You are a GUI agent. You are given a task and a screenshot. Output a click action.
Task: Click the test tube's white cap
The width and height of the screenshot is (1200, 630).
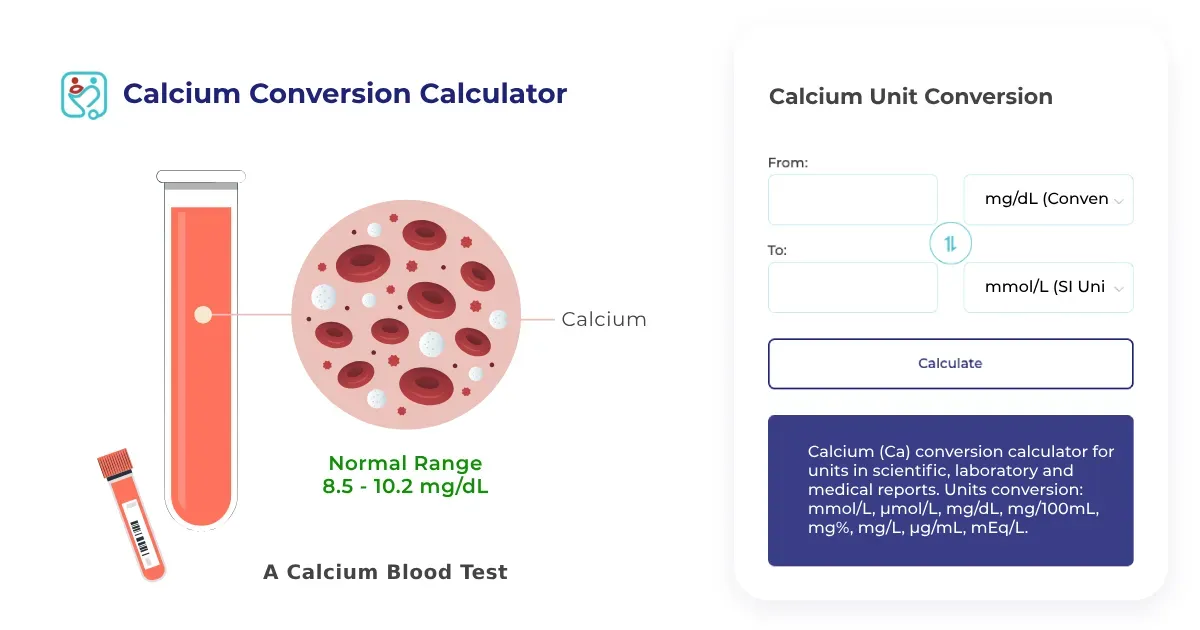click(201, 177)
